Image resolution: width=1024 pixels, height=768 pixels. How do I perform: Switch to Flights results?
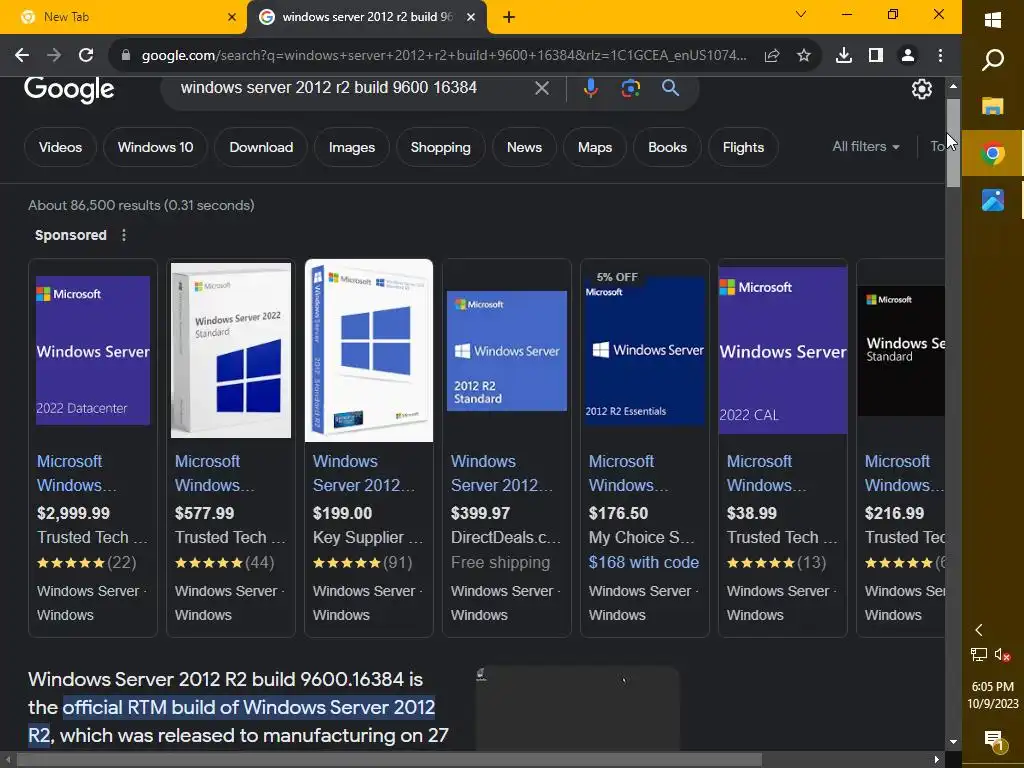pos(743,148)
